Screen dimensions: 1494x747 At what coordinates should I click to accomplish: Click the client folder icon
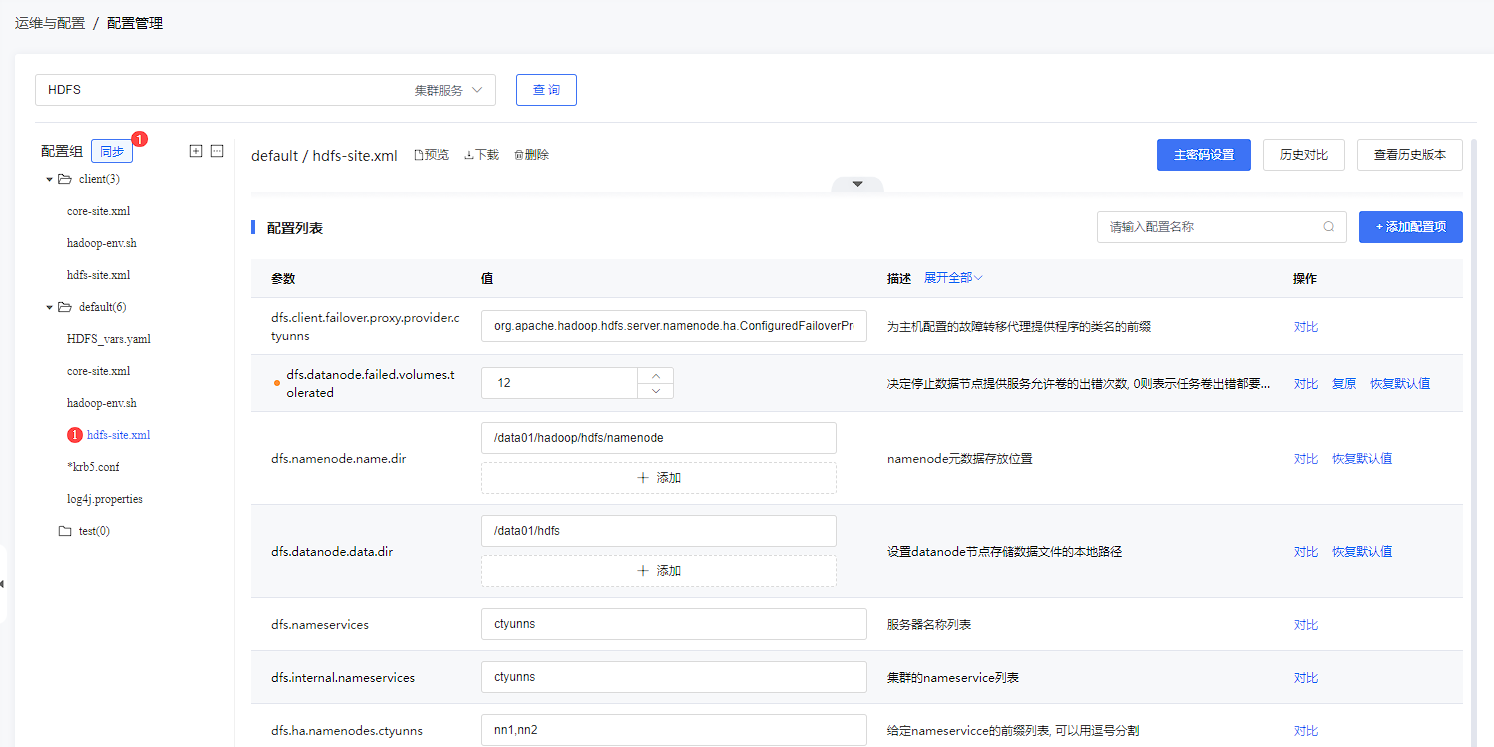[x=64, y=179]
